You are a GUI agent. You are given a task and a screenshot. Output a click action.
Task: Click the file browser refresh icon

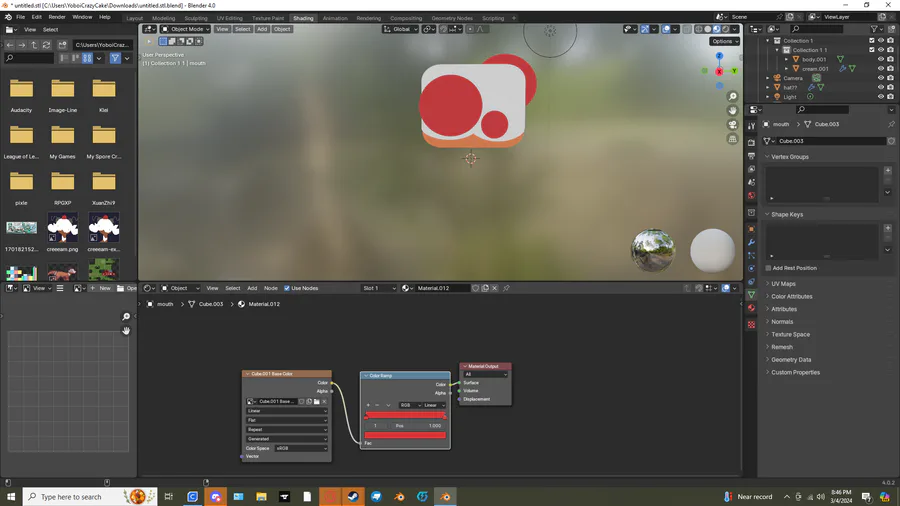coord(46,45)
